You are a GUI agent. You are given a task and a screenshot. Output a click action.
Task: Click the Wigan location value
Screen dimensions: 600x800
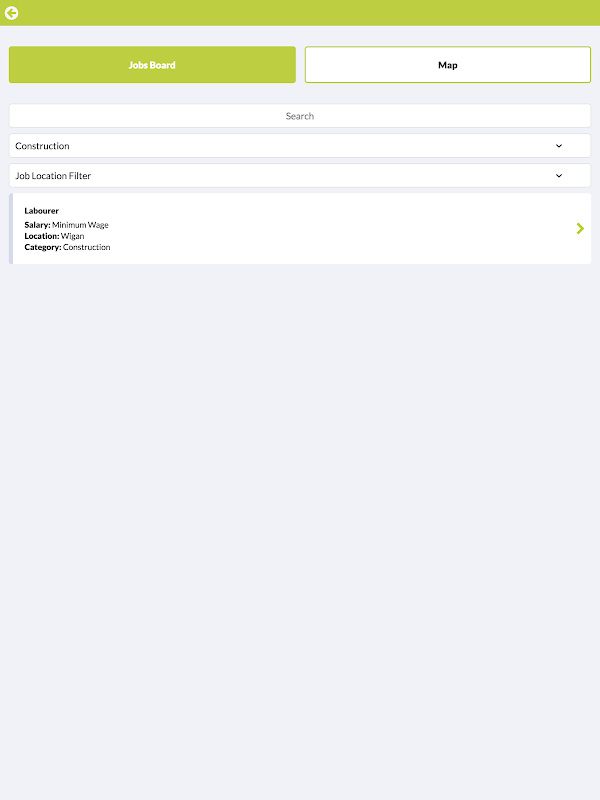(73, 236)
